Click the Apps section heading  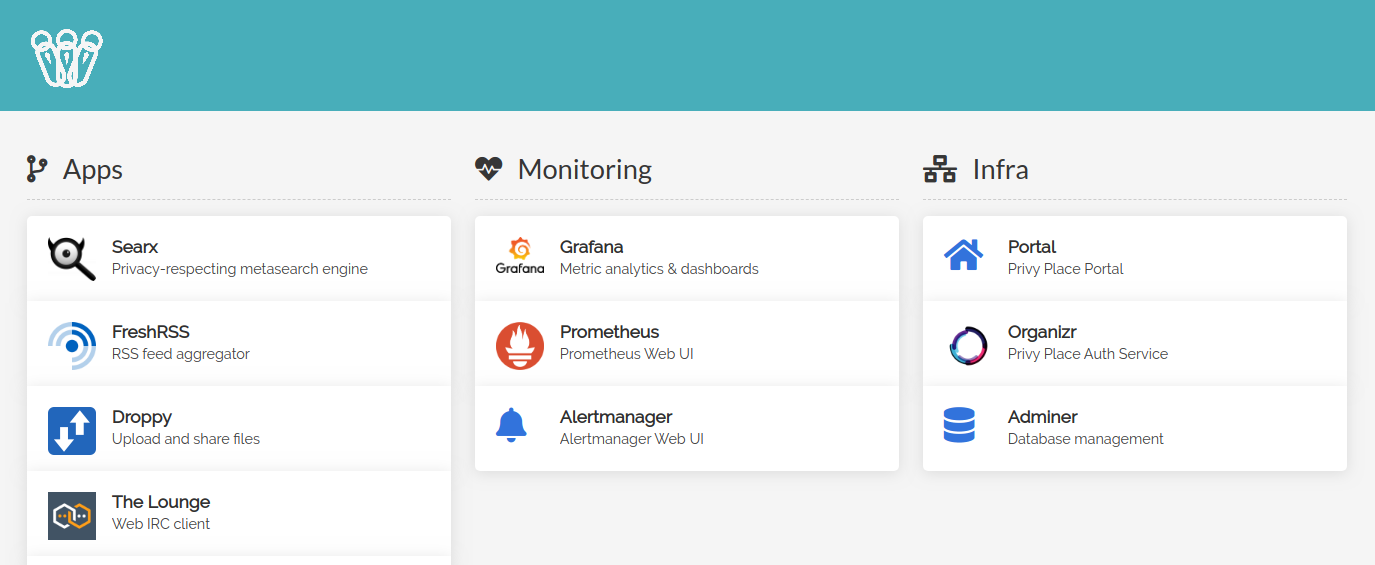pyautogui.click(x=93, y=169)
